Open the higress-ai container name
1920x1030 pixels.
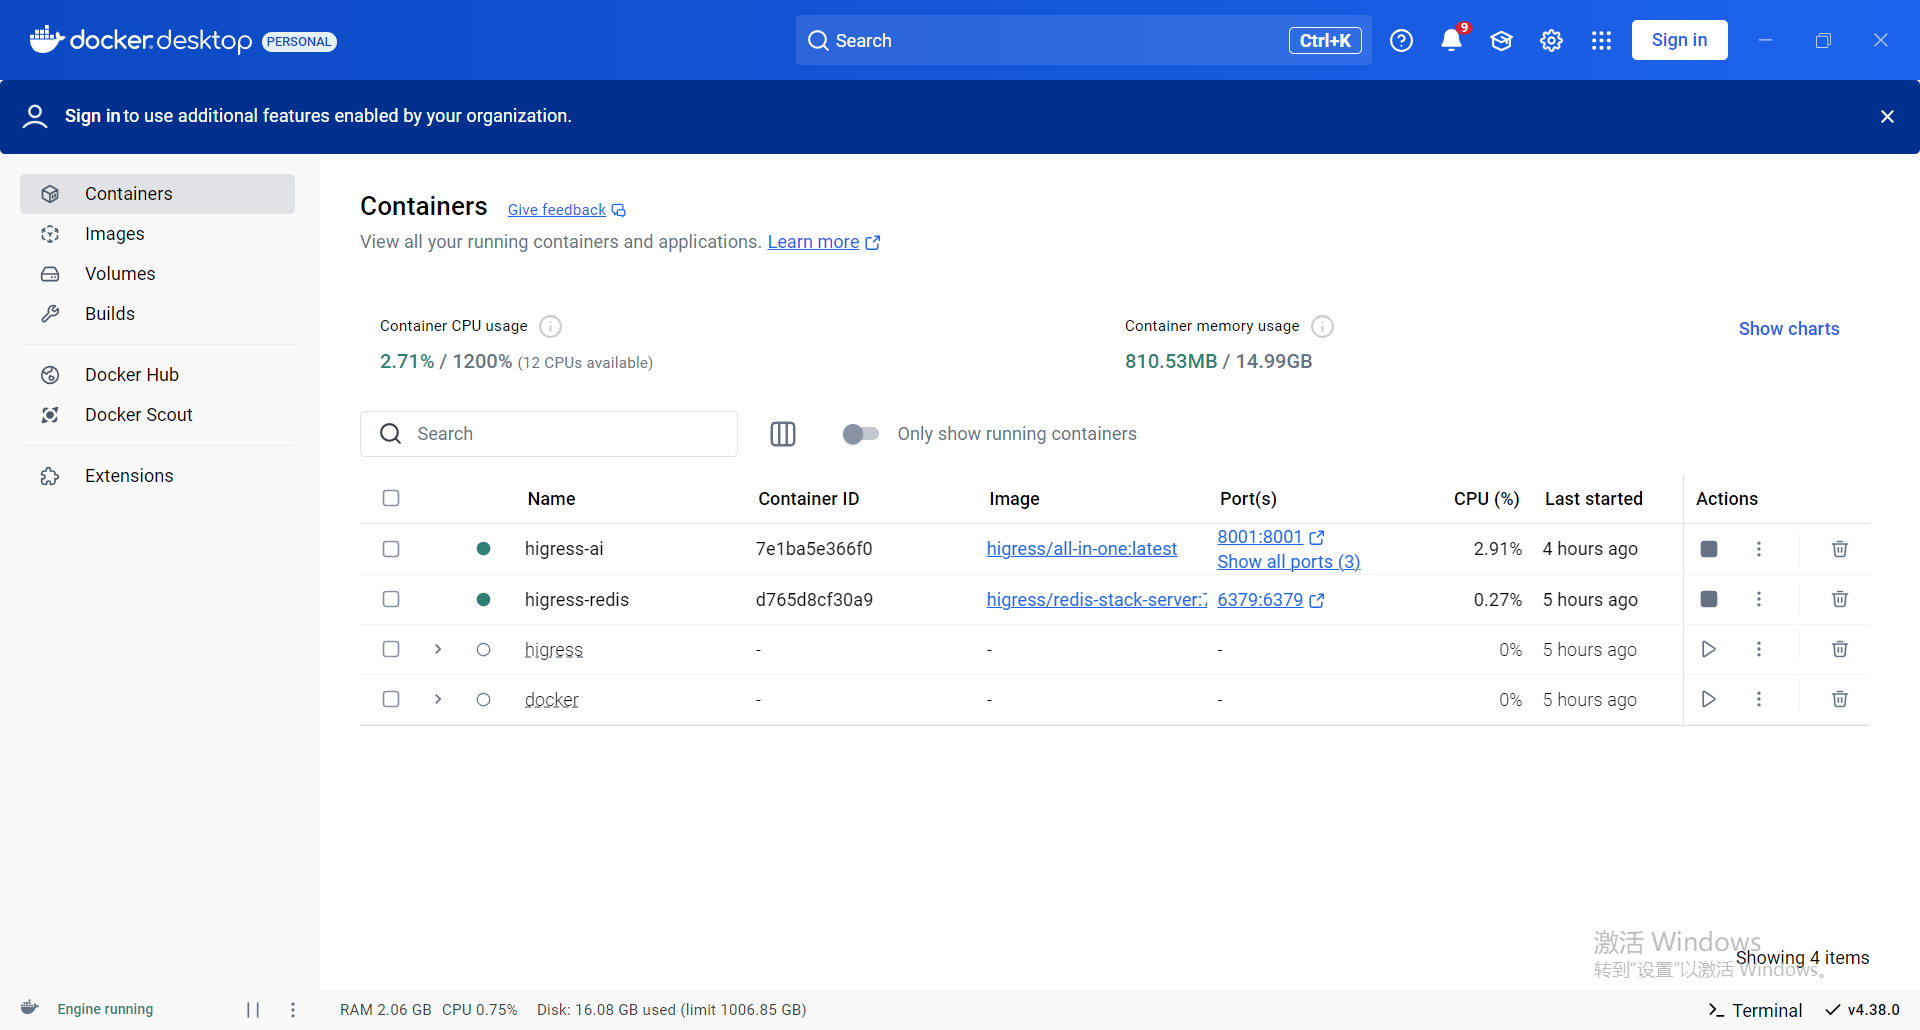(x=564, y=549)
